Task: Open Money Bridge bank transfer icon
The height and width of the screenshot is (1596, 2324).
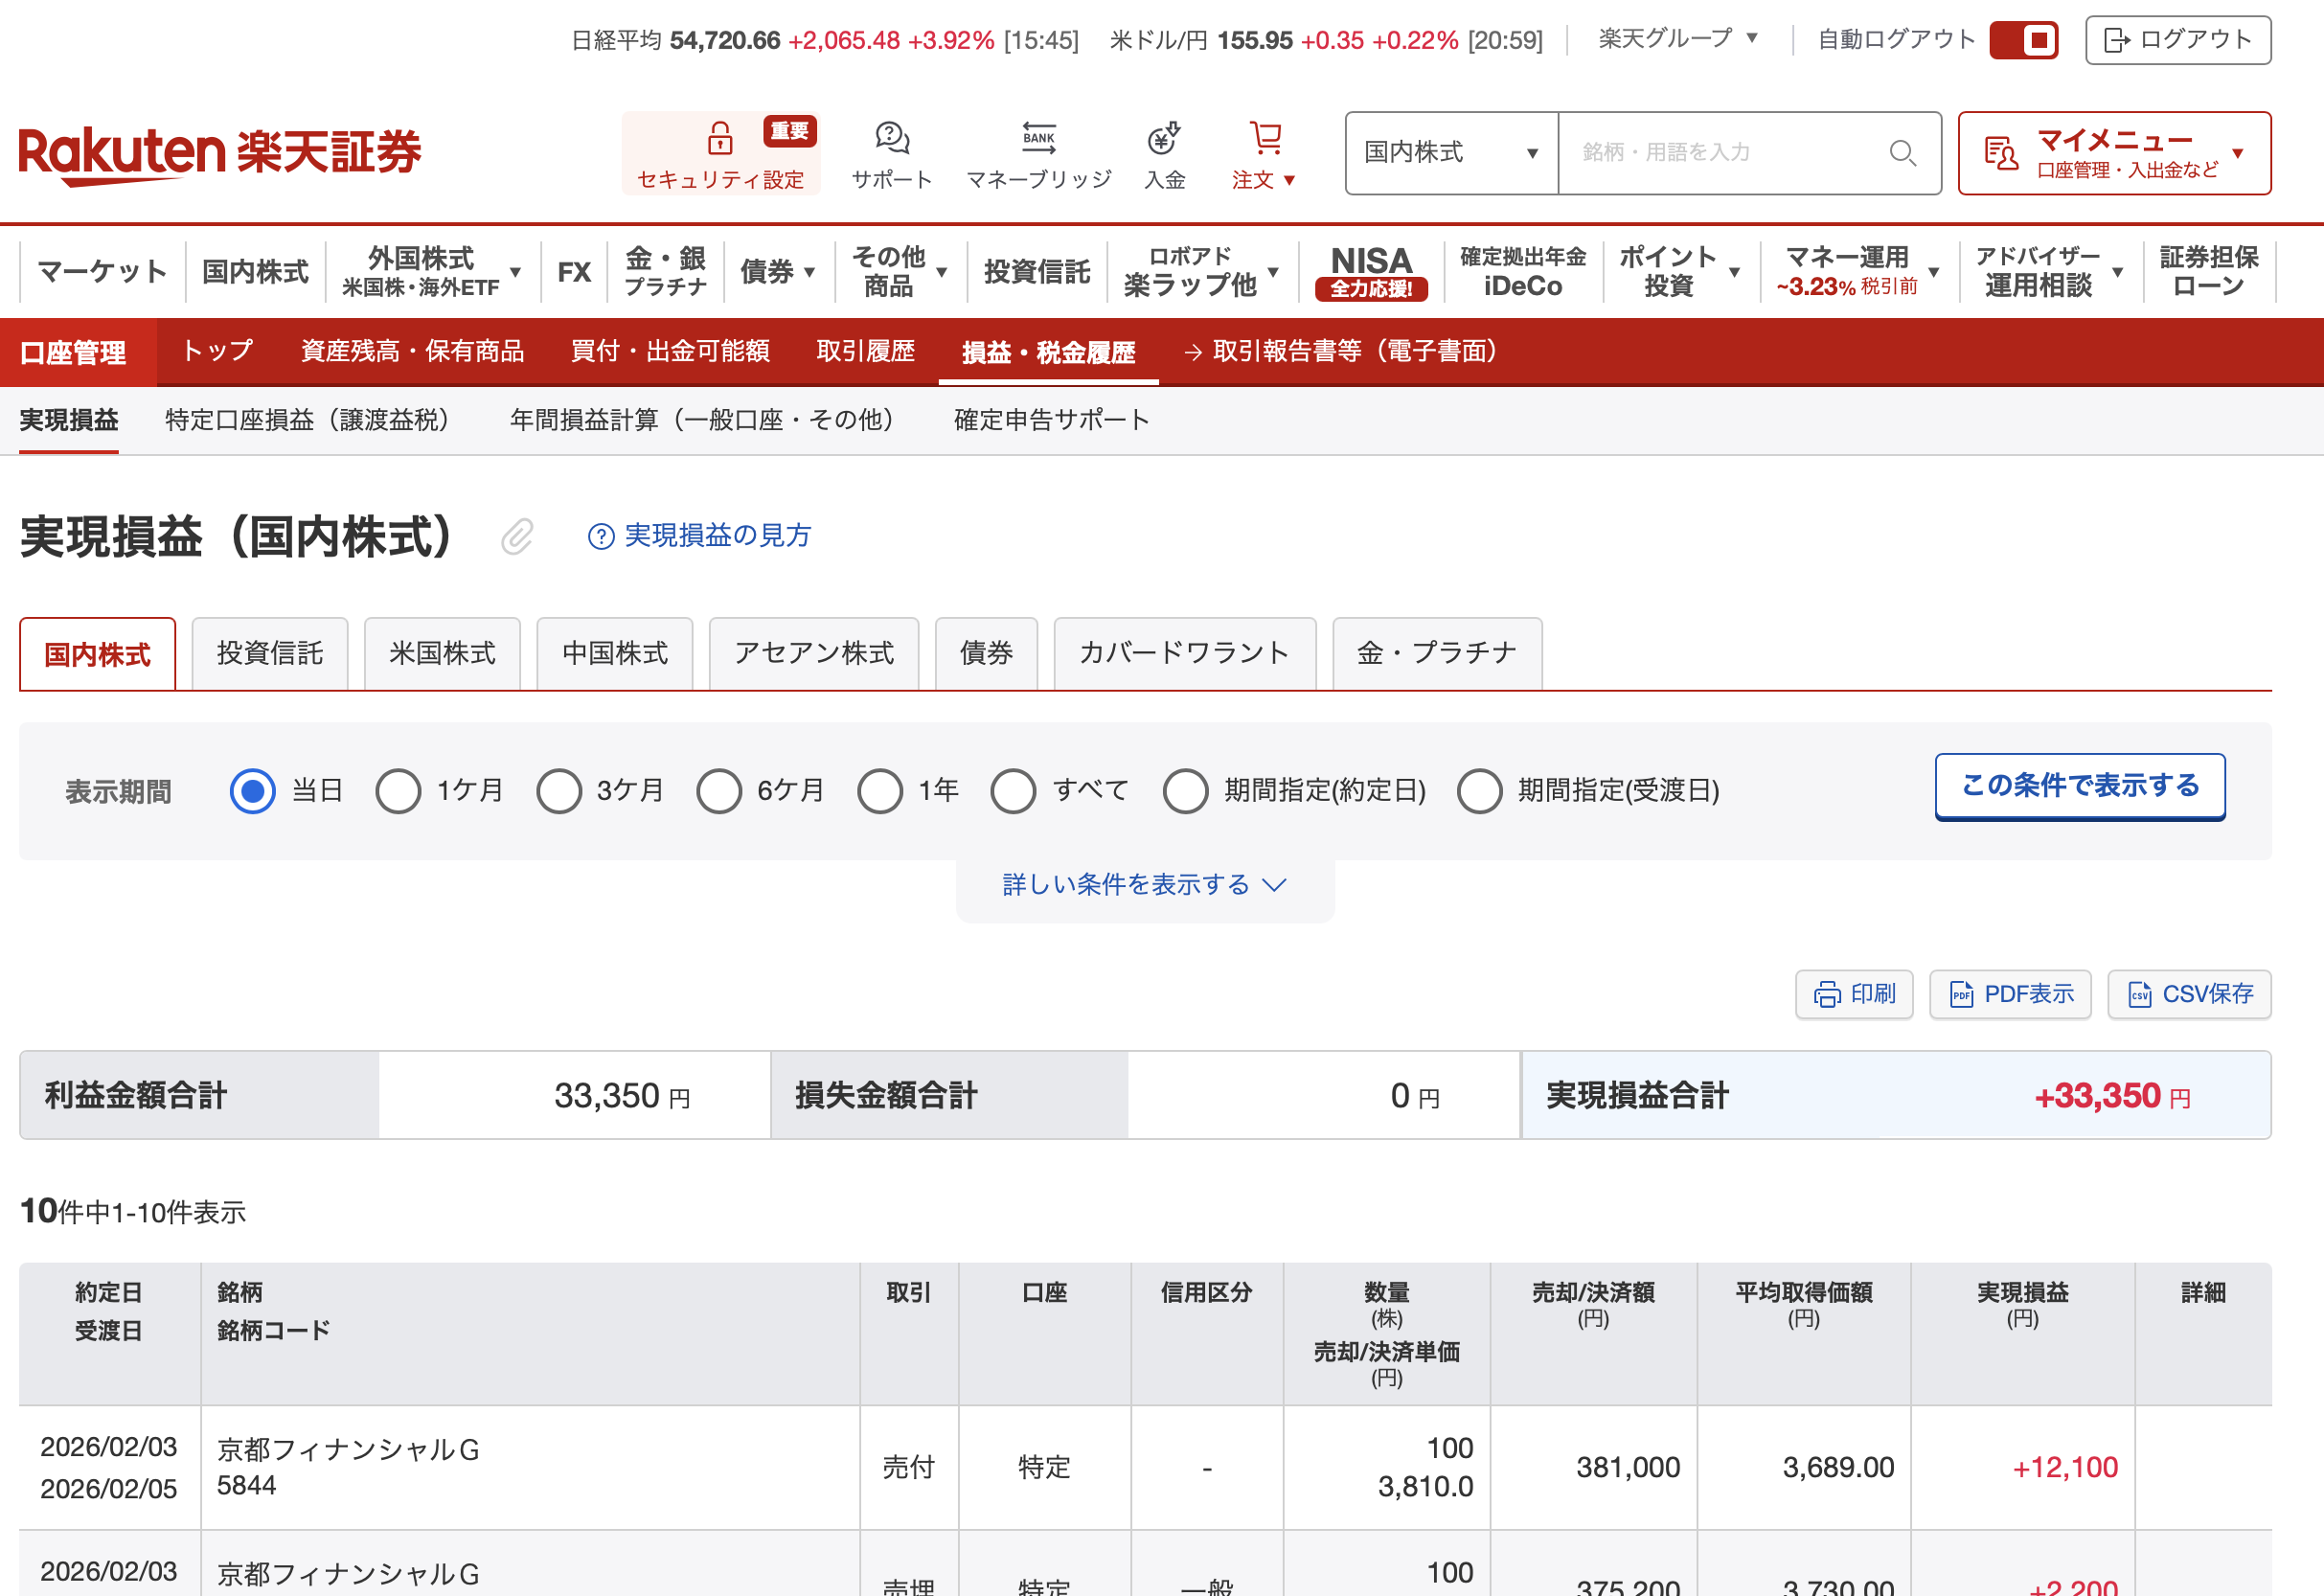Action: pos(1038,138)
